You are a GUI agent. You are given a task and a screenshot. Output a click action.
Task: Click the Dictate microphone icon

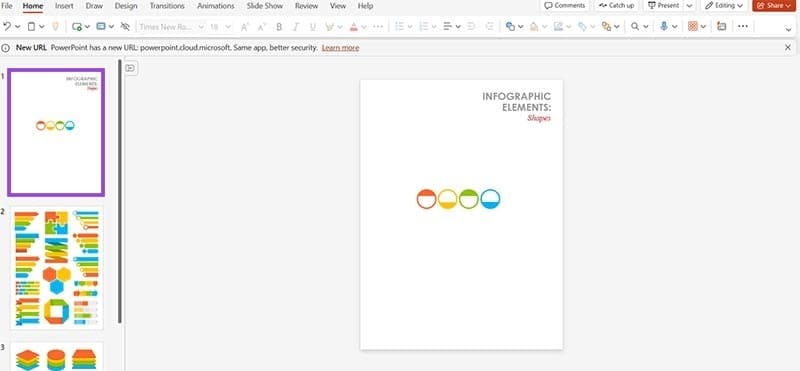click(664, 27)
